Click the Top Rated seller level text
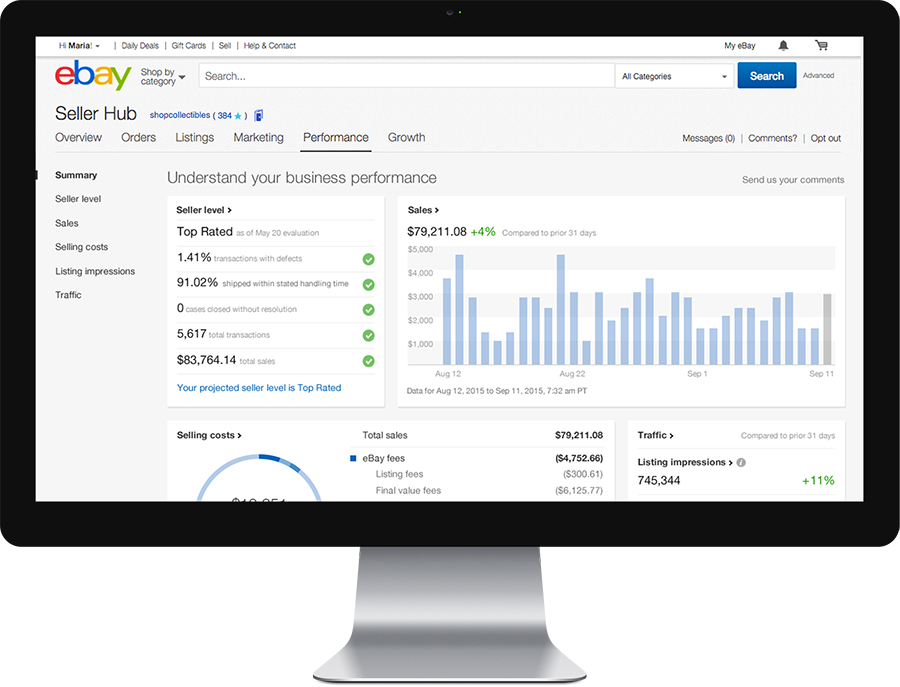 tap(204, 231)
